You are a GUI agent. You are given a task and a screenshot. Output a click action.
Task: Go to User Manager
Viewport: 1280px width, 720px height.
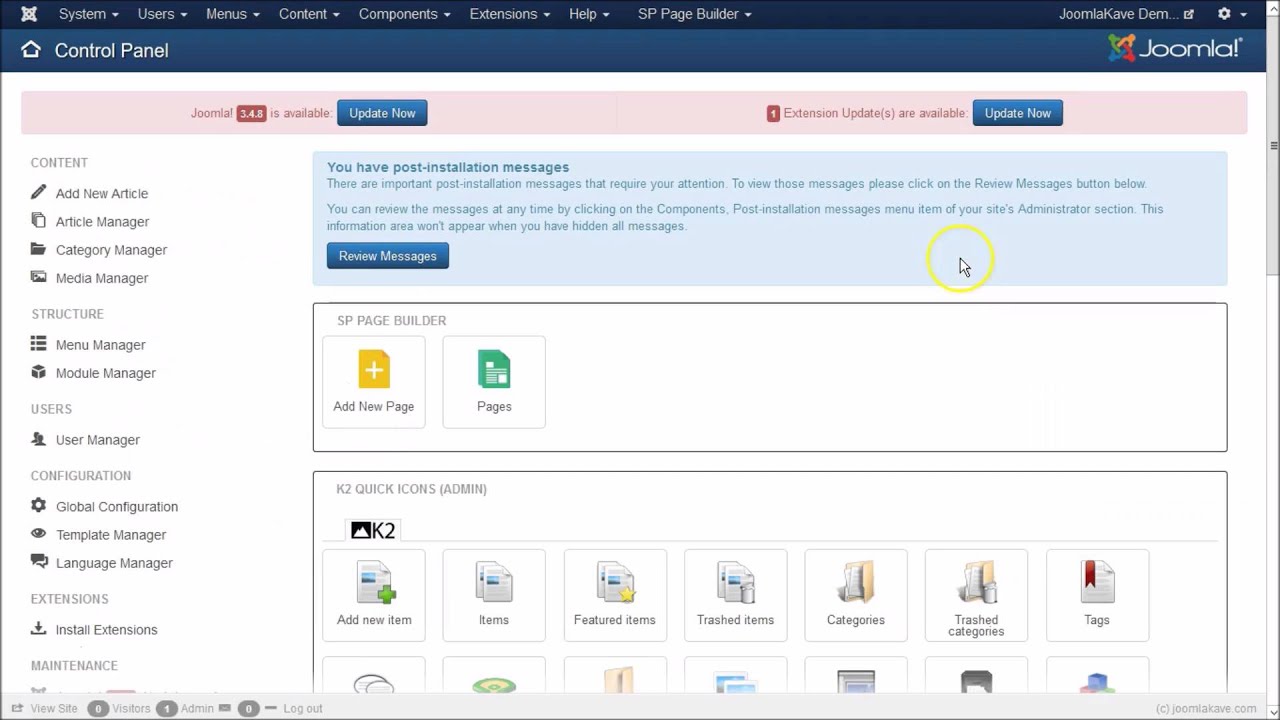click(98, 440)
